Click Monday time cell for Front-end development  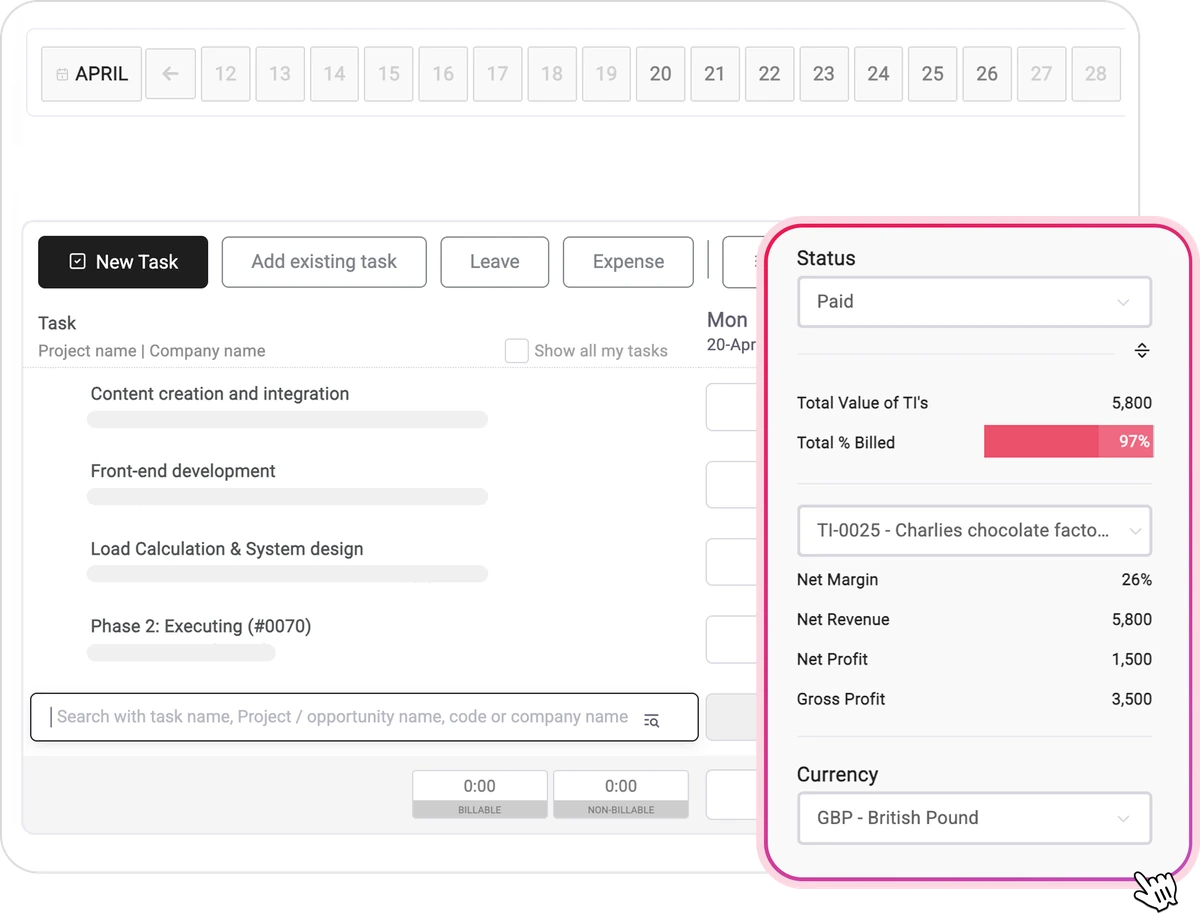pos(734,485)
